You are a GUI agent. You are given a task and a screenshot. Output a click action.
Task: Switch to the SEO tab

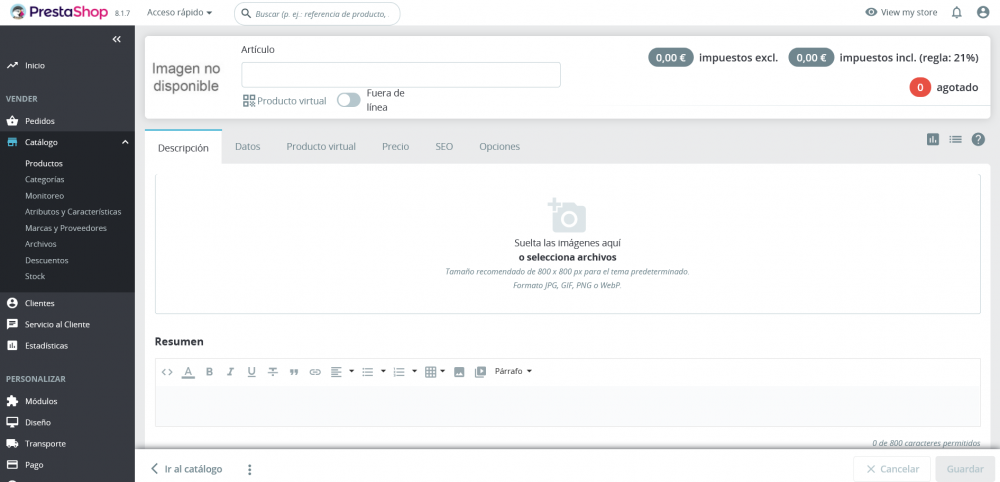pos(444,147)
